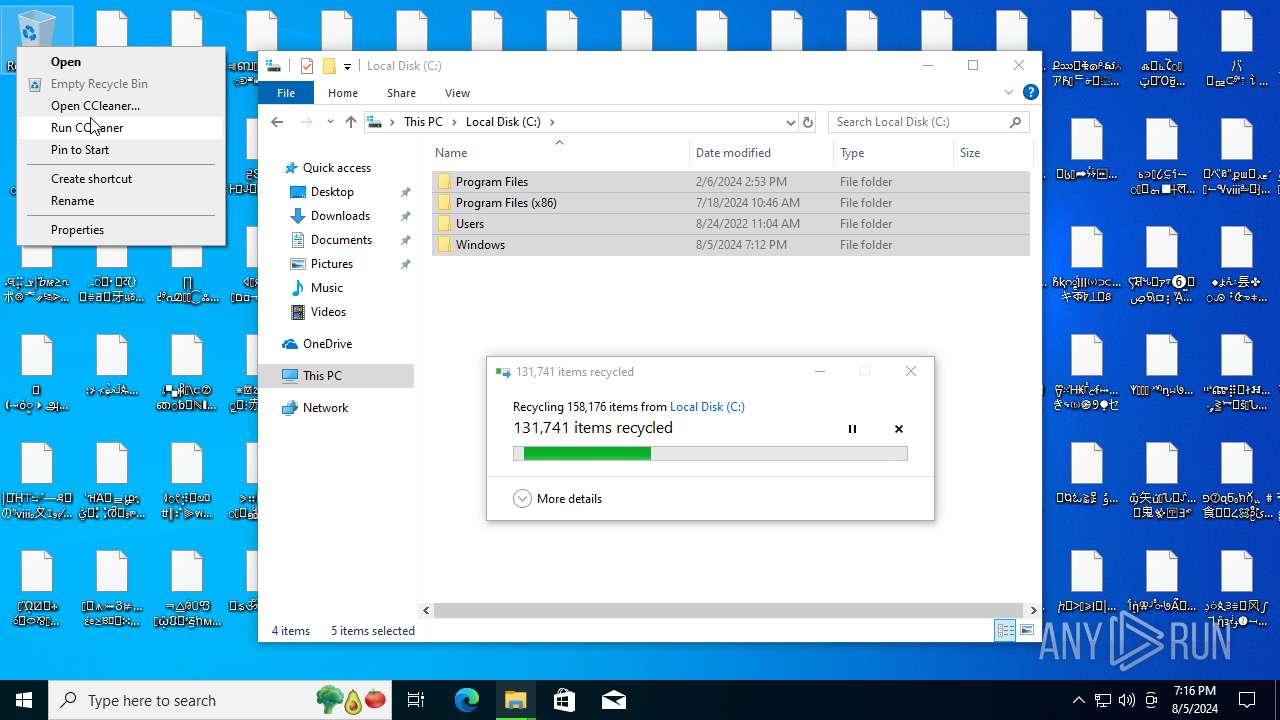Choose Rename from context menu

120,201
